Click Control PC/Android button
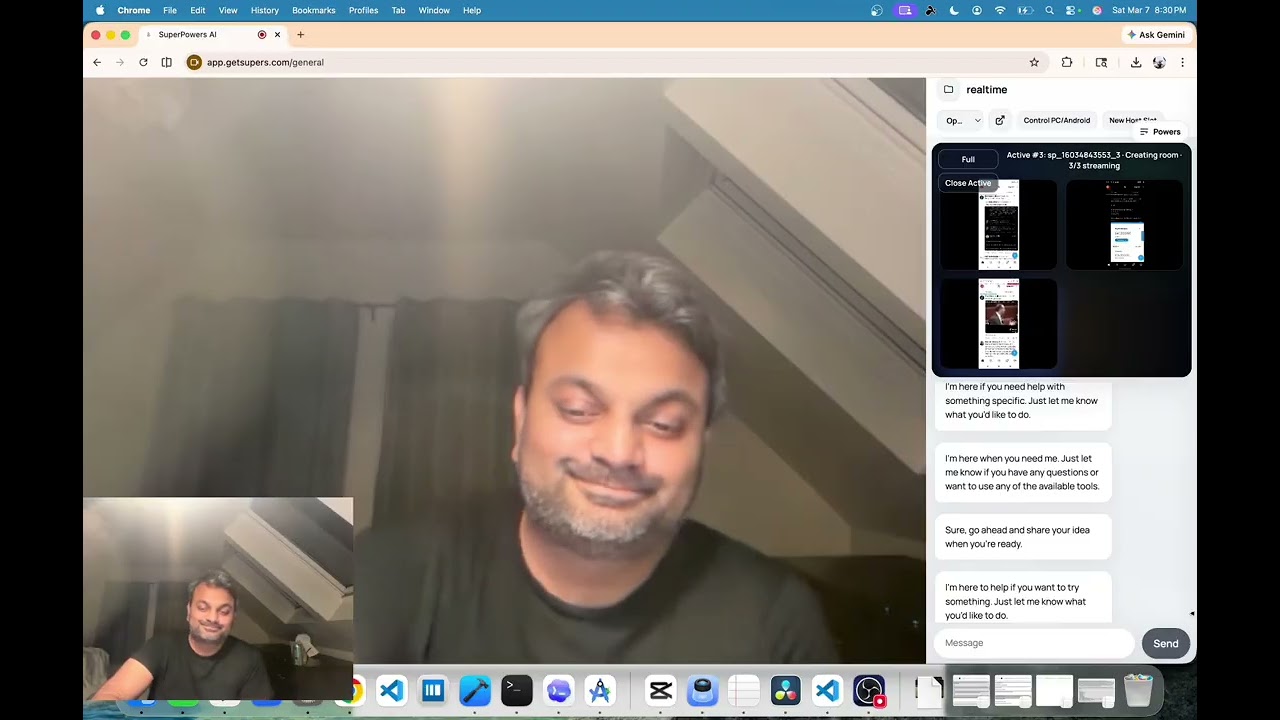The height and width of the screenshot is (720, 1280). click(x=1056, y=120)
